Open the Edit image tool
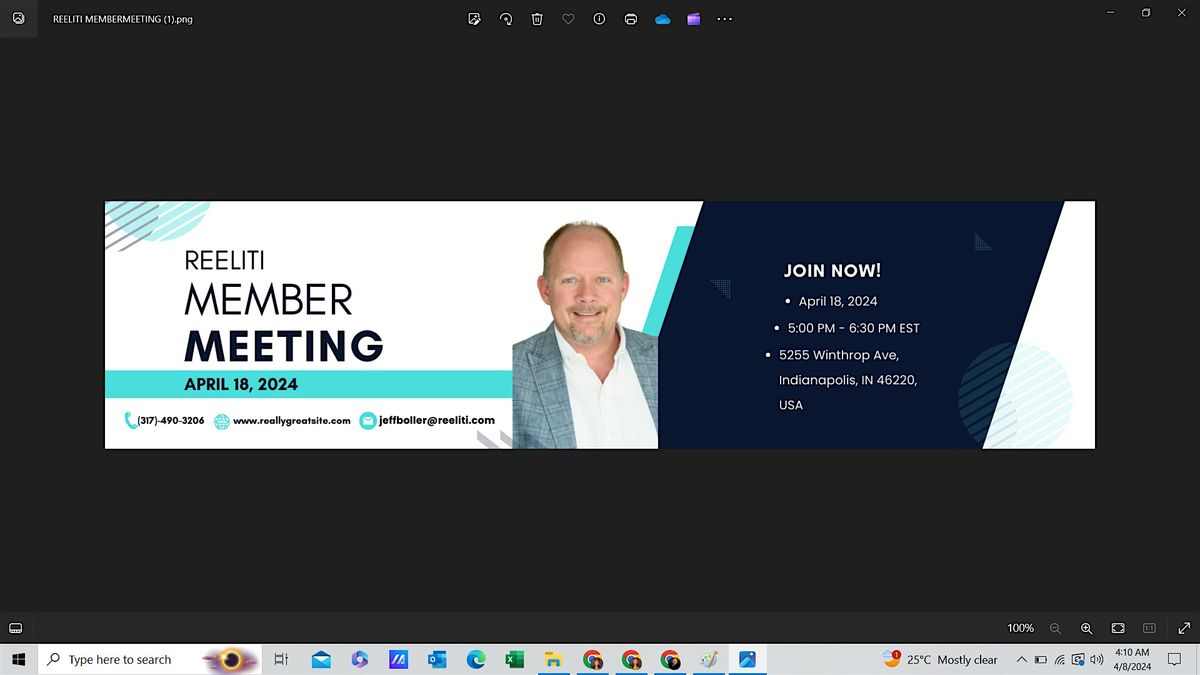1200x675 pixels. (475, 19)
